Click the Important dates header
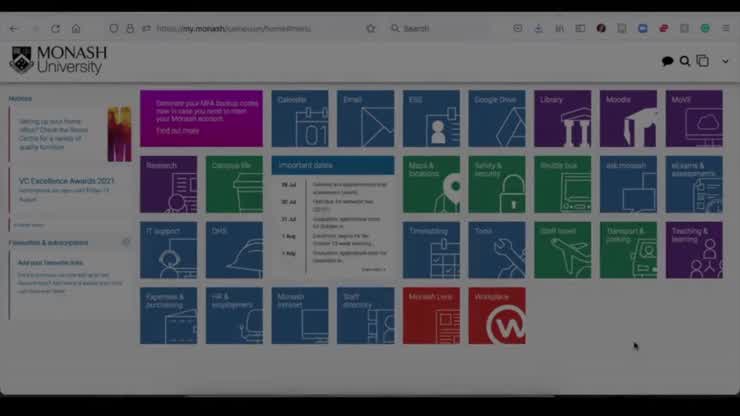The height and width of the screenshot is (416, 740). click(x=333, y=165)
